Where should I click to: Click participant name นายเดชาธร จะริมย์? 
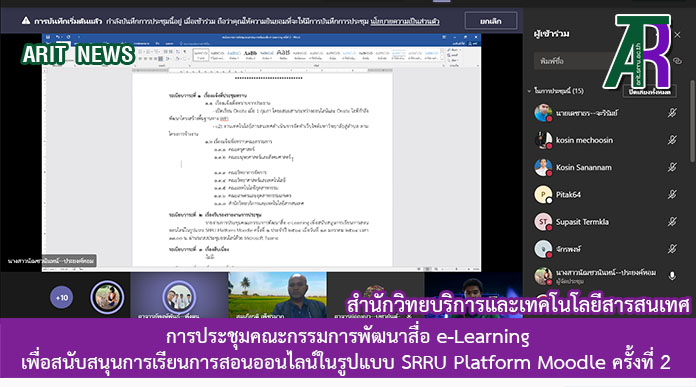coord(586,113)
